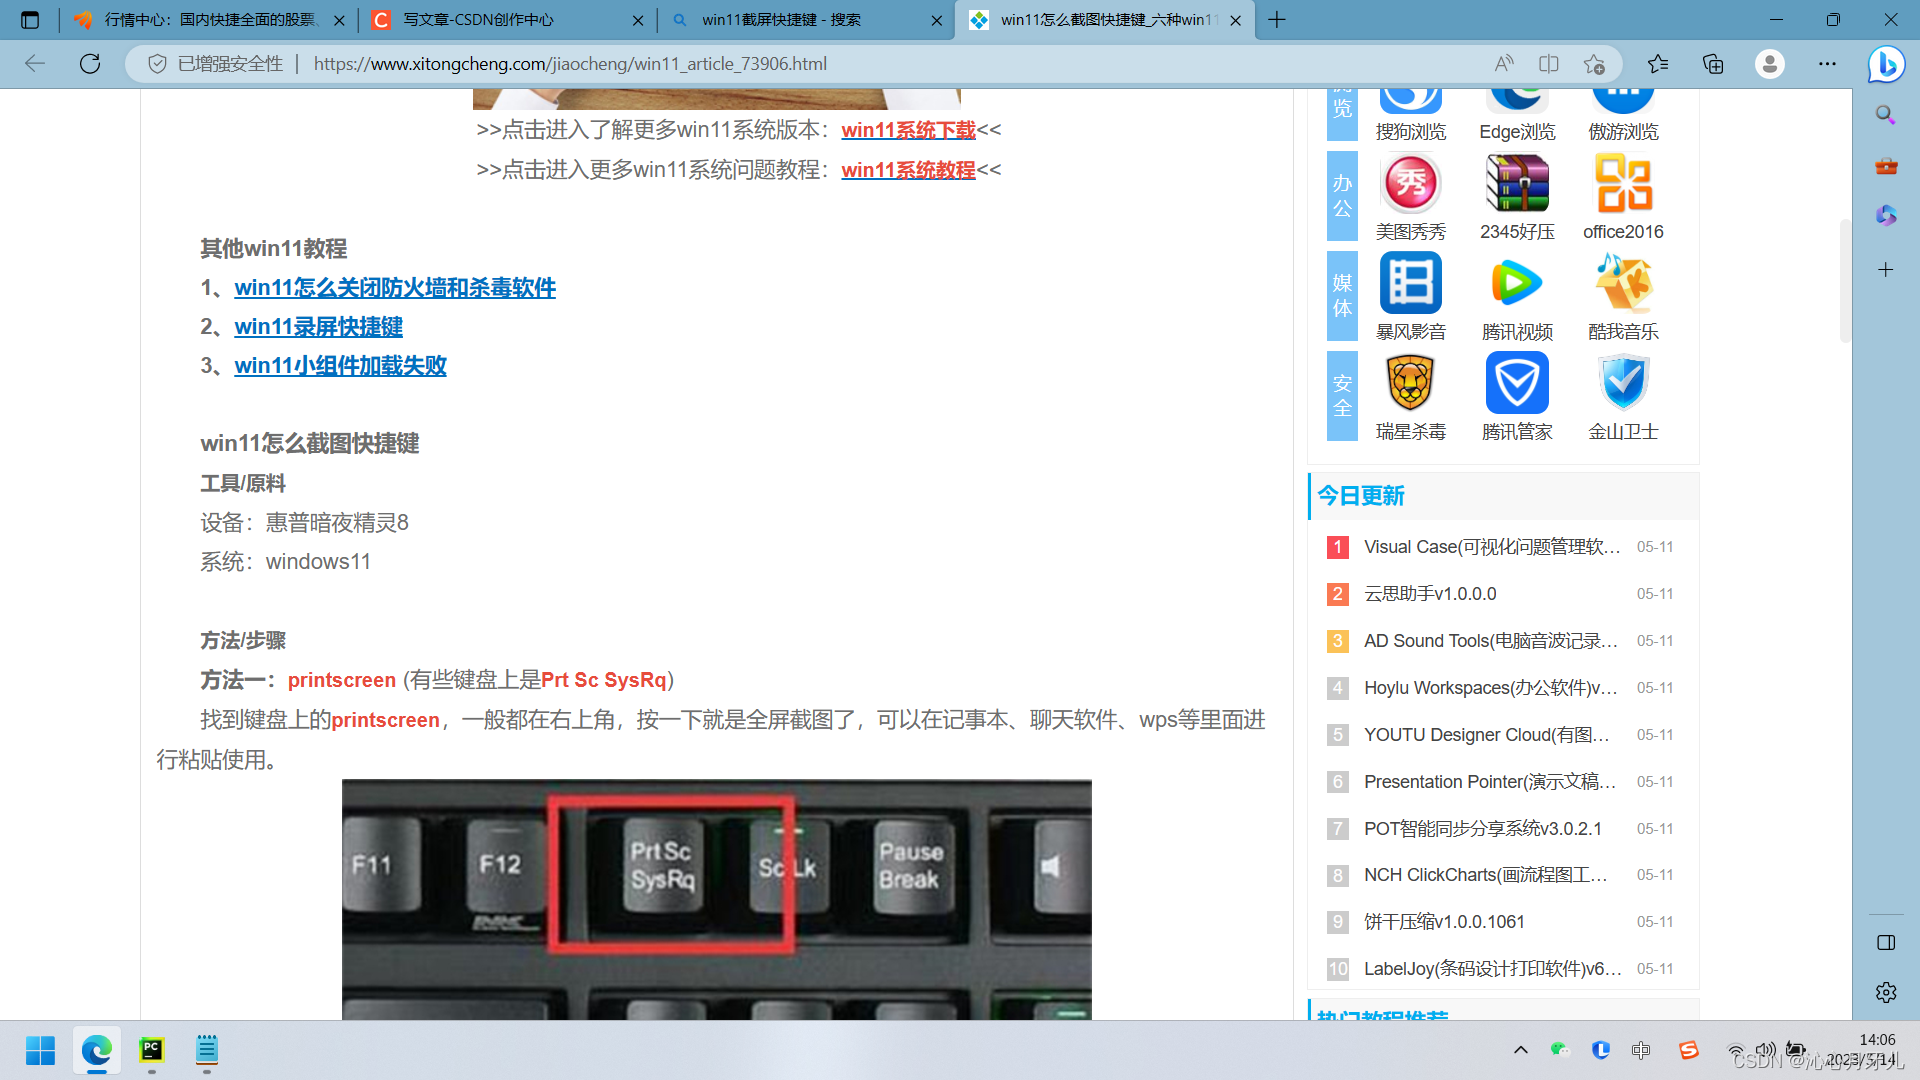Click the Bing chat sidebar icon
Screen dimensions: 1920x1080
point(1886,64)
